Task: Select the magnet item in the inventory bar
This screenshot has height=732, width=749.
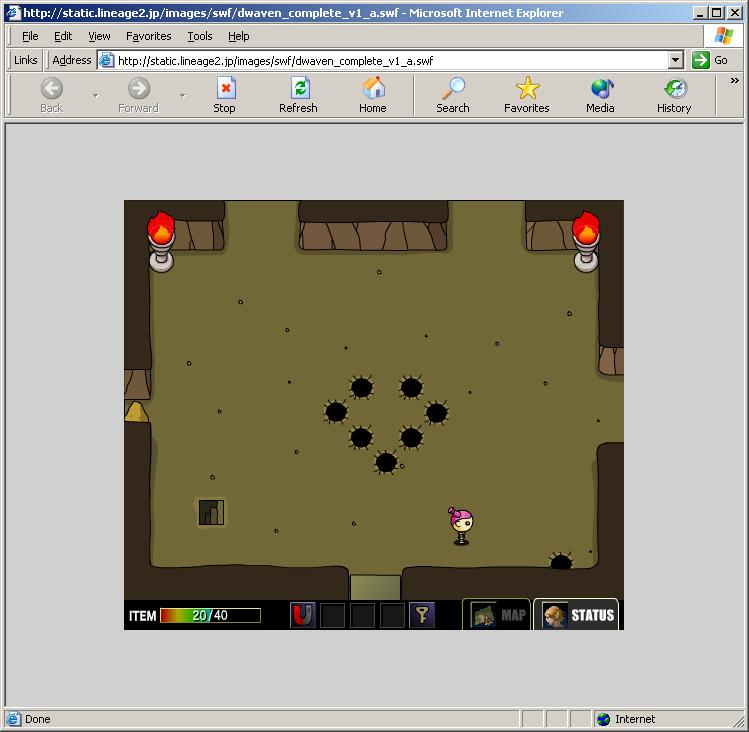Action: pos(303,615)
